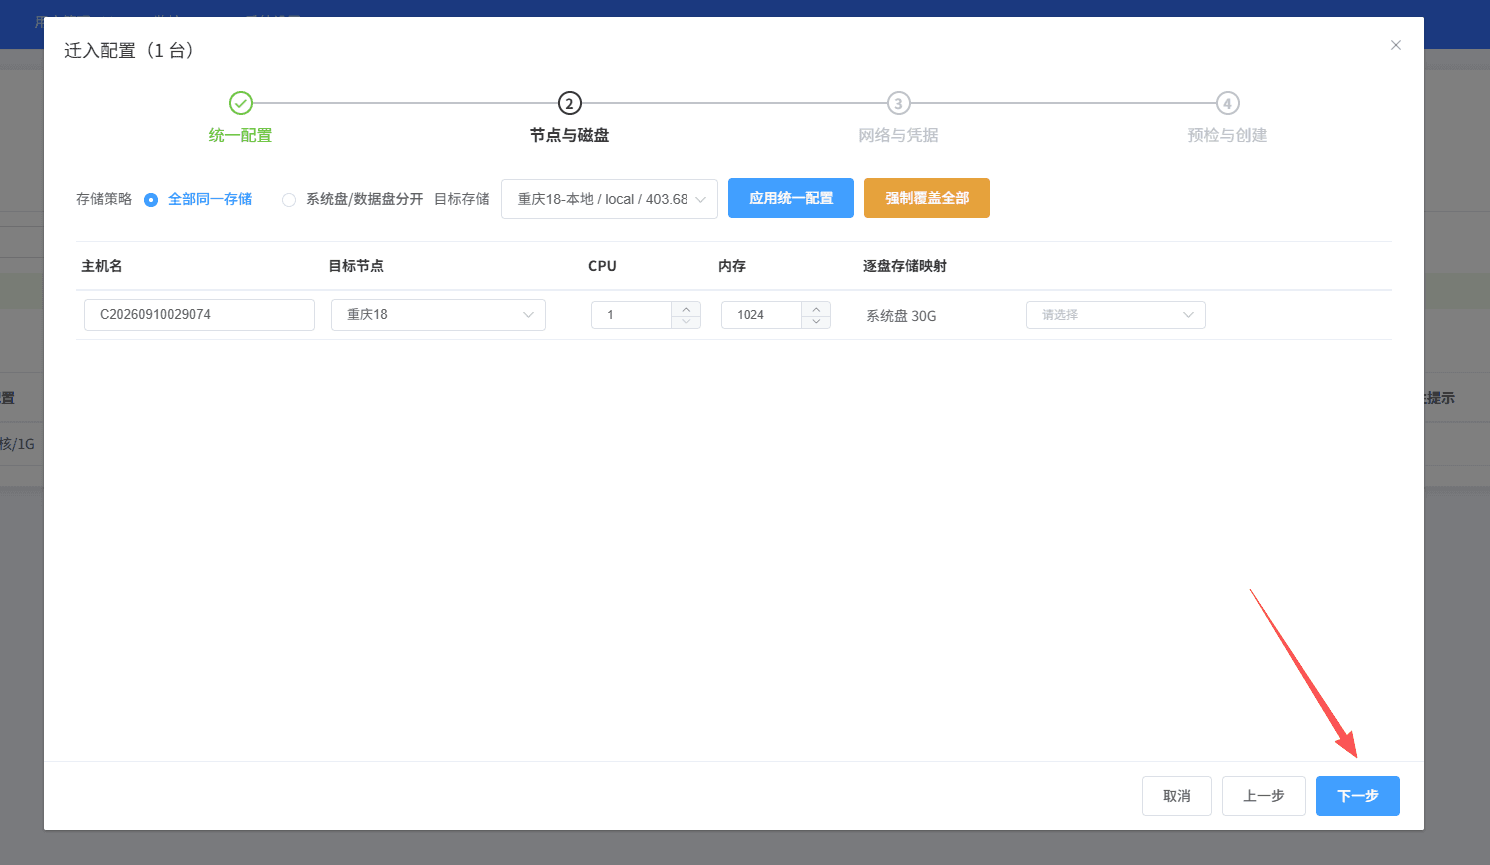The image size is (1490, 865).
Task: Click the orange 强制覆盖全部 button
Action: (927, 198)
